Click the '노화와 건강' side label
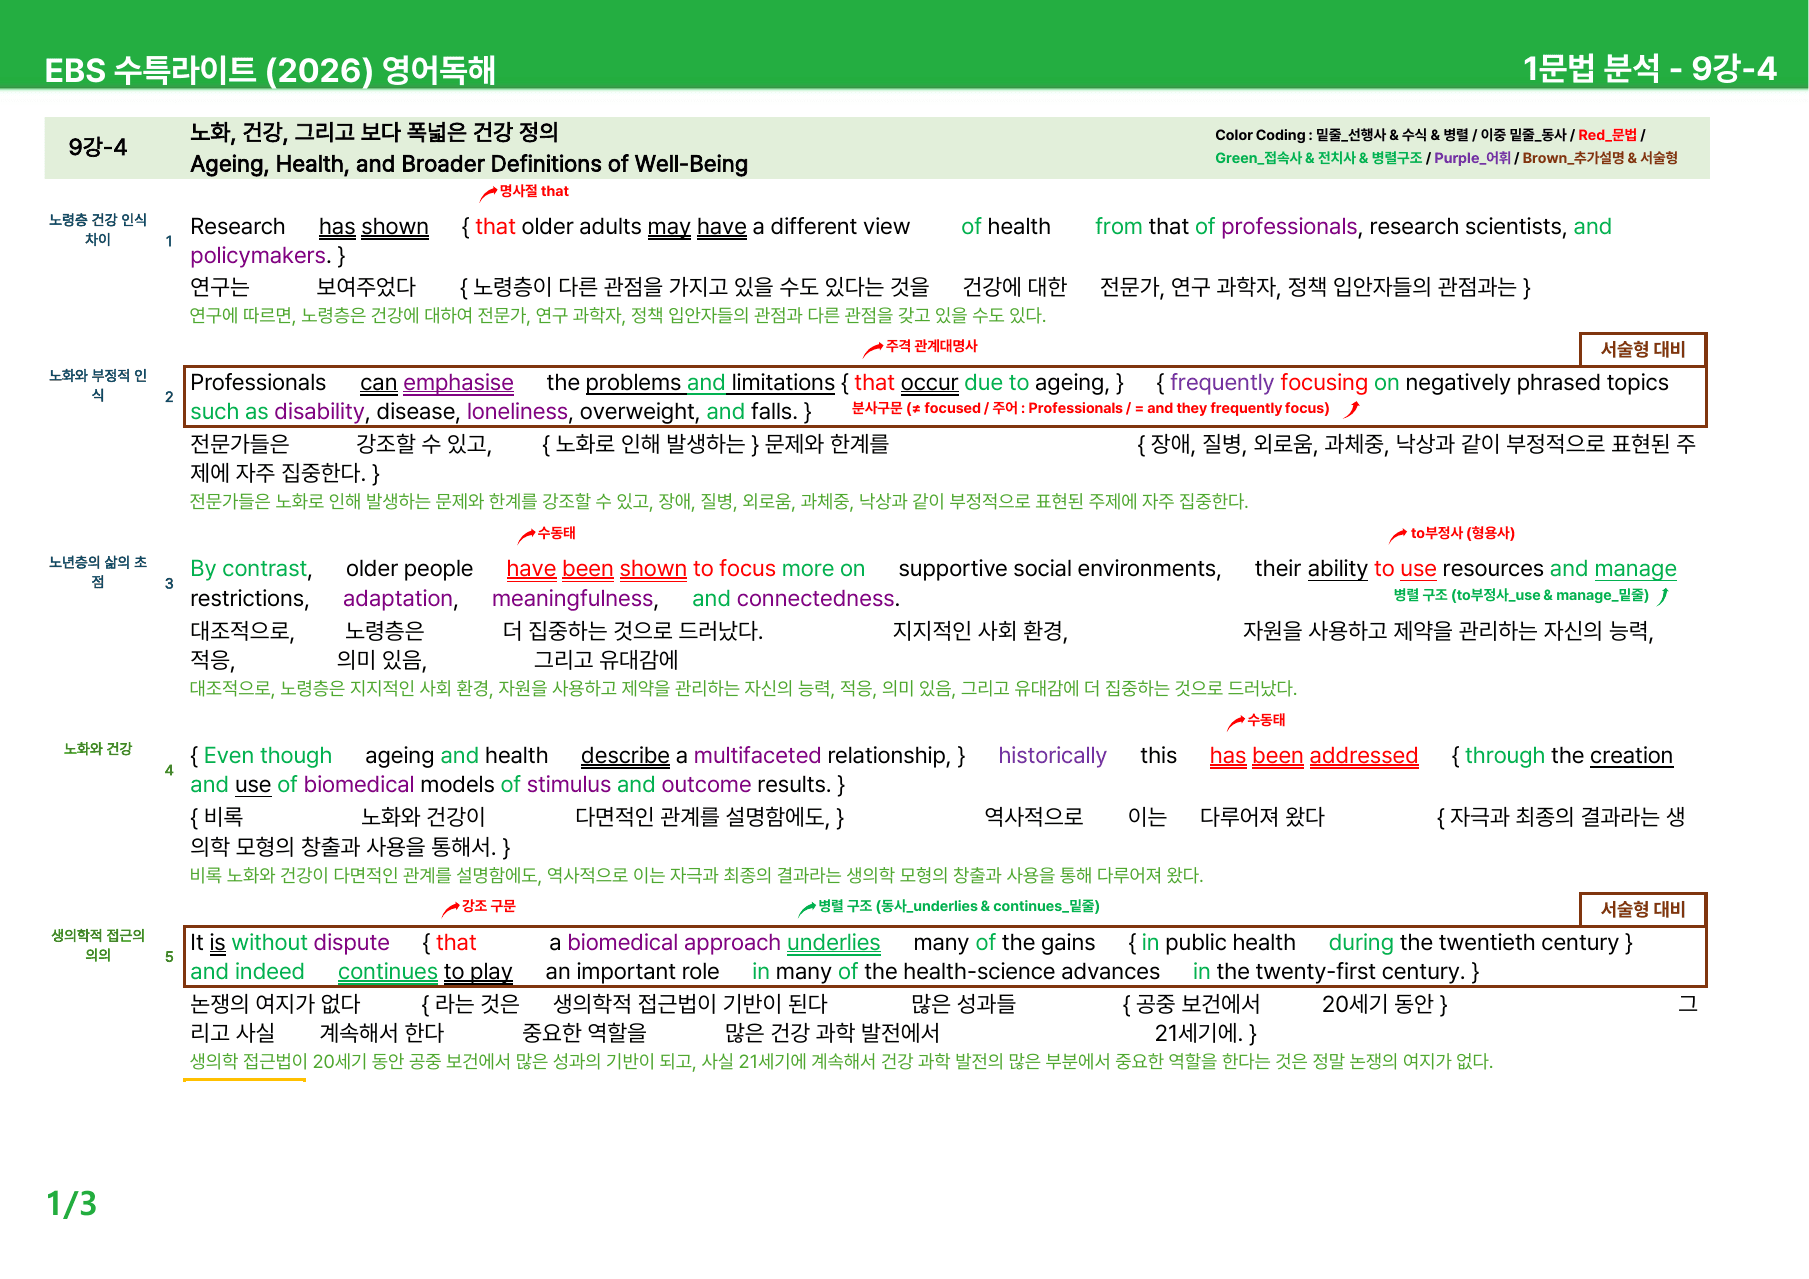This screenshot has width=1809, height=1279. [x=98, y=749]
